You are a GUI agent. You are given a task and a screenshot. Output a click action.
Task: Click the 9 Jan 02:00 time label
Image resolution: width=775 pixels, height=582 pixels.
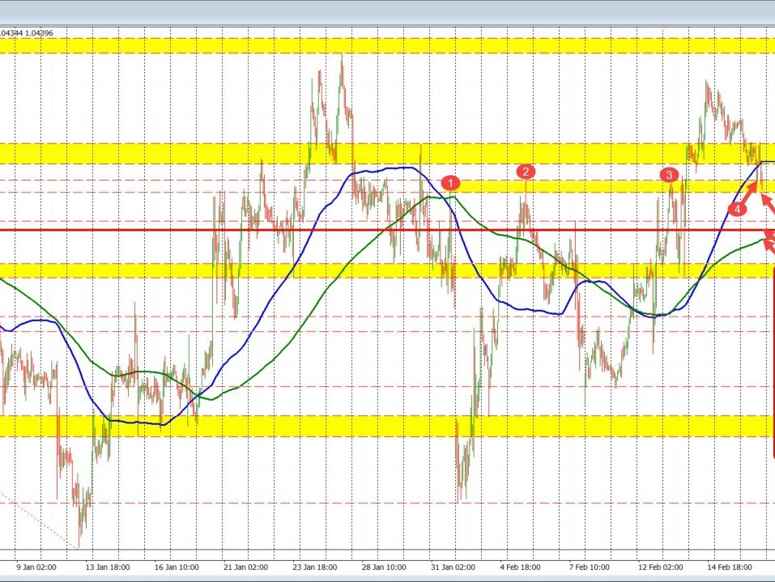[x=36, y=567]
